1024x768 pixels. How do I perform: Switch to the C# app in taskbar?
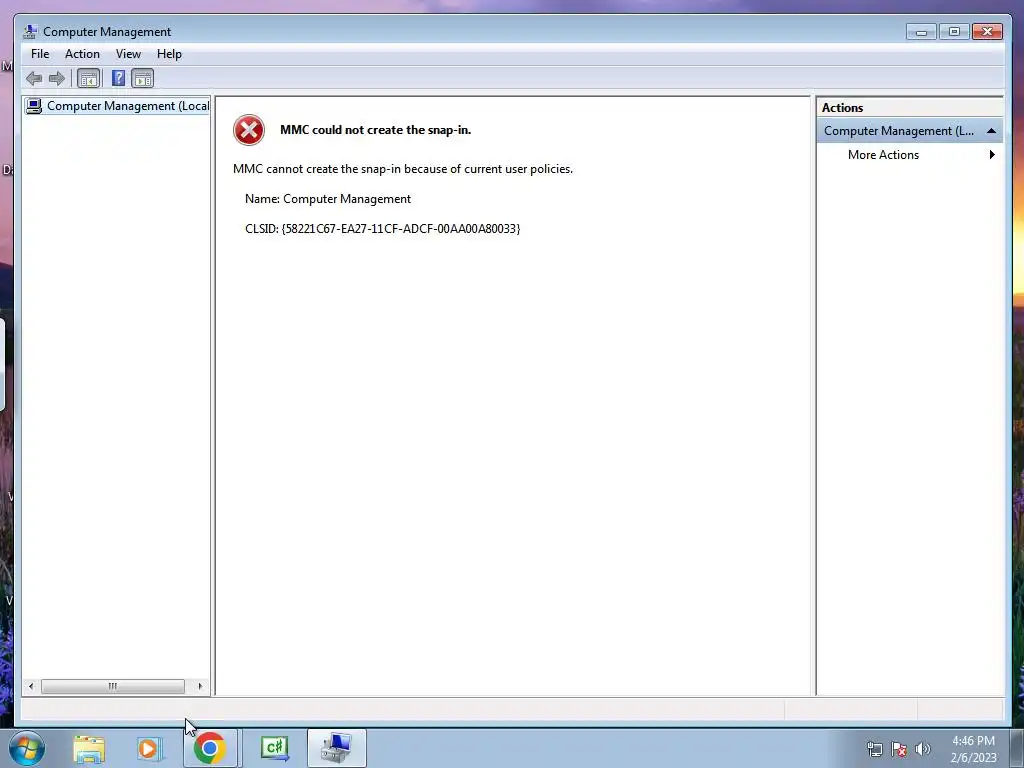coord(274,748)
